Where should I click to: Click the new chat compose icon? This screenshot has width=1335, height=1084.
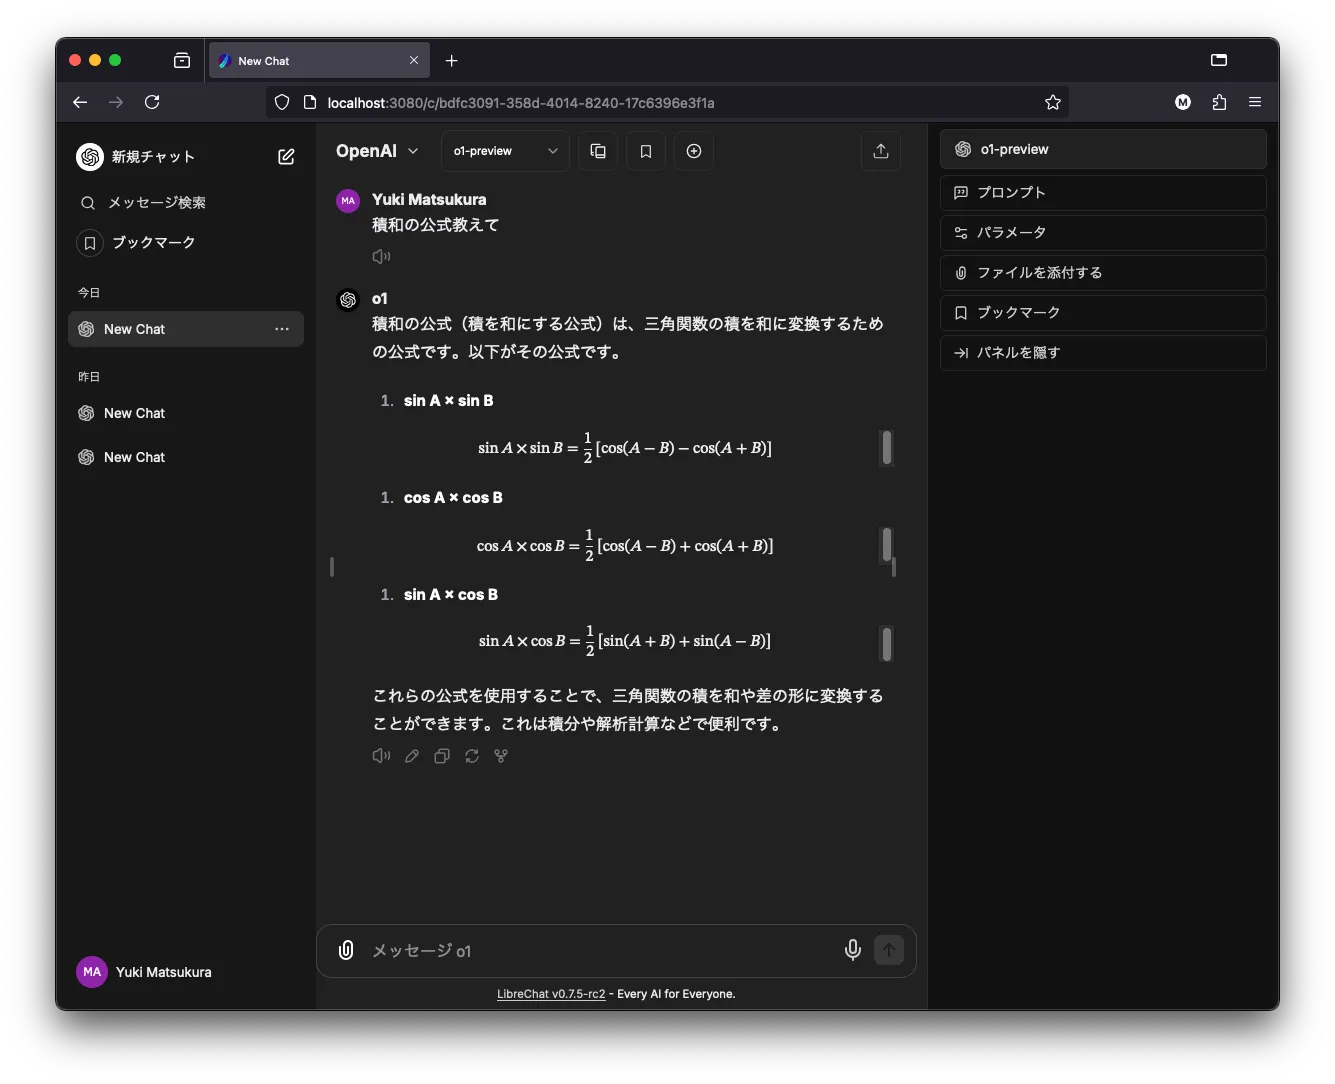click(286, 157)
